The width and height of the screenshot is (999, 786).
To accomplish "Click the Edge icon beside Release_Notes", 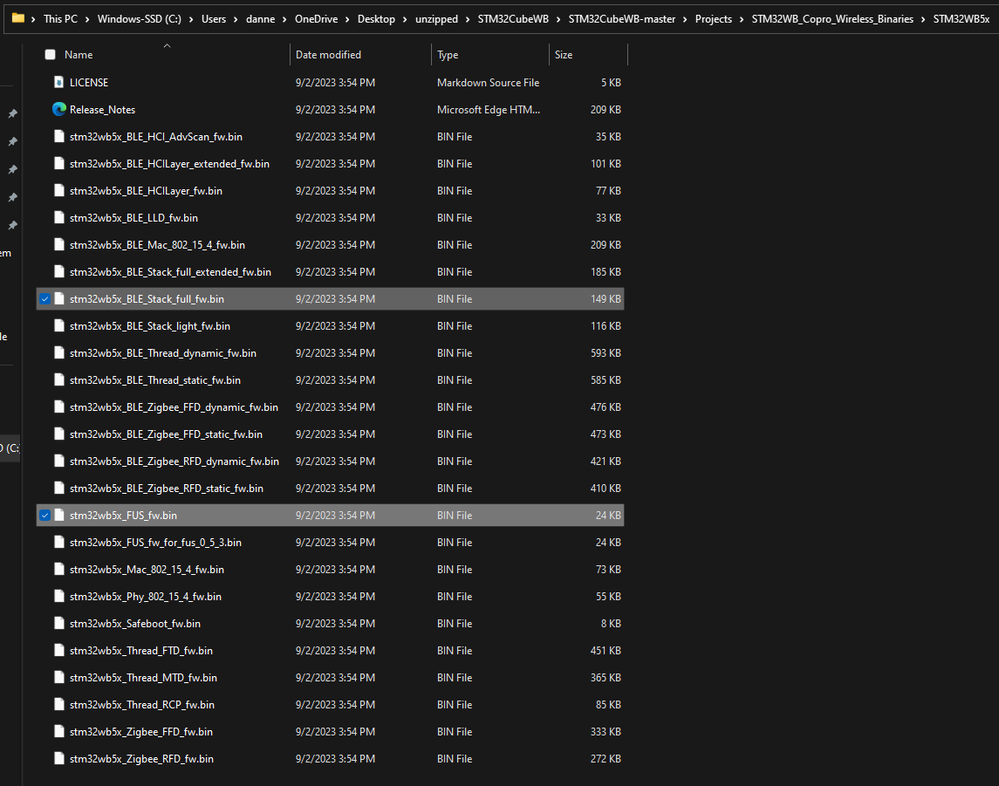I will coord(59,109).
